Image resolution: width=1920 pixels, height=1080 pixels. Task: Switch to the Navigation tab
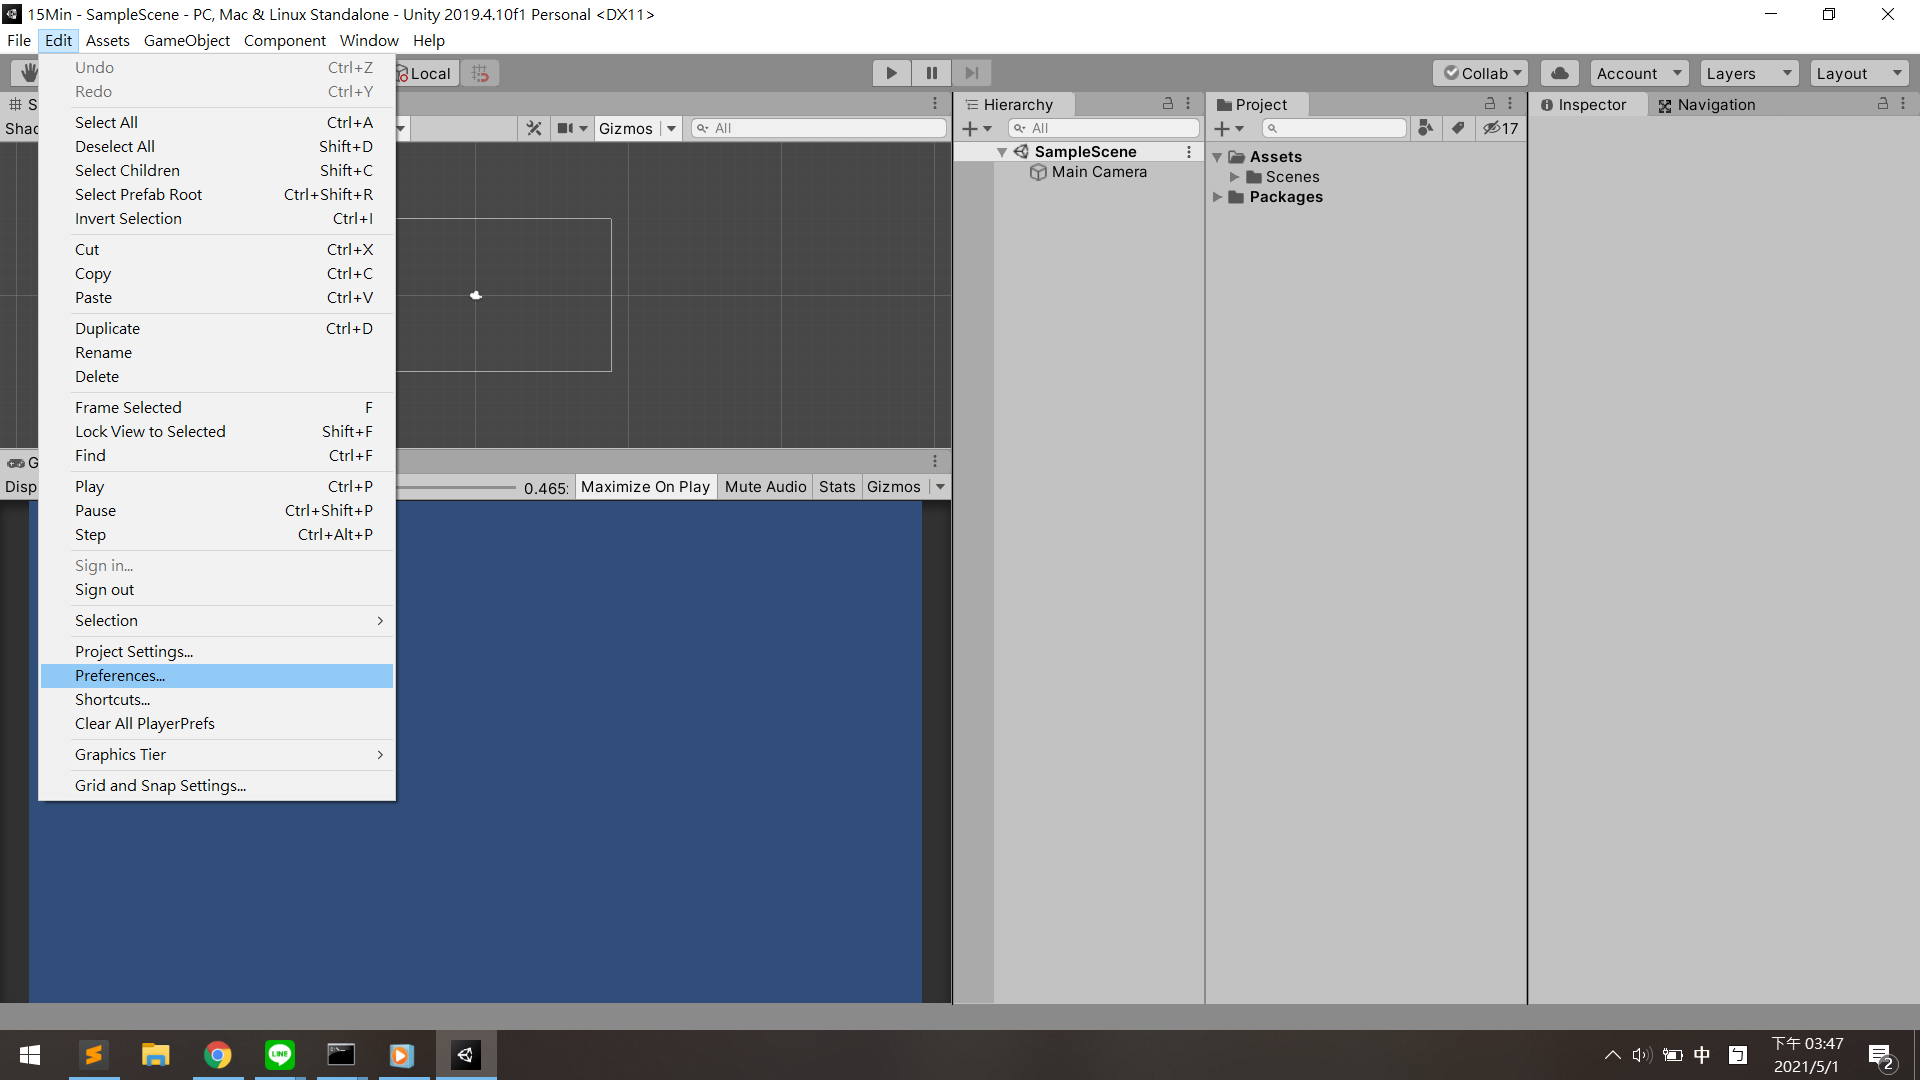[1706, 105]
